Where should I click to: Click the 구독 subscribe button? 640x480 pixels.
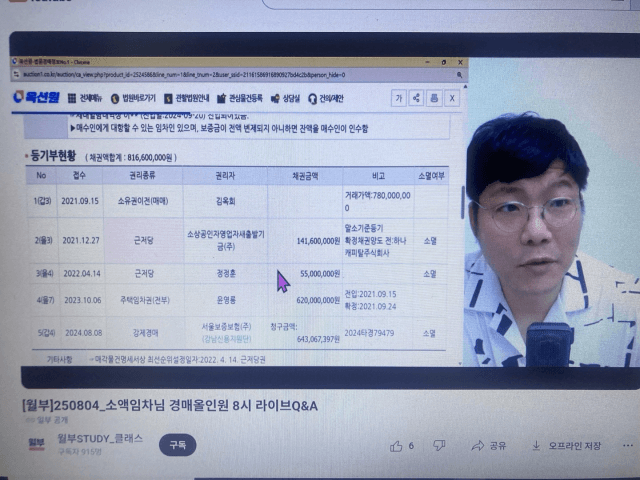(x=178, y=445)
